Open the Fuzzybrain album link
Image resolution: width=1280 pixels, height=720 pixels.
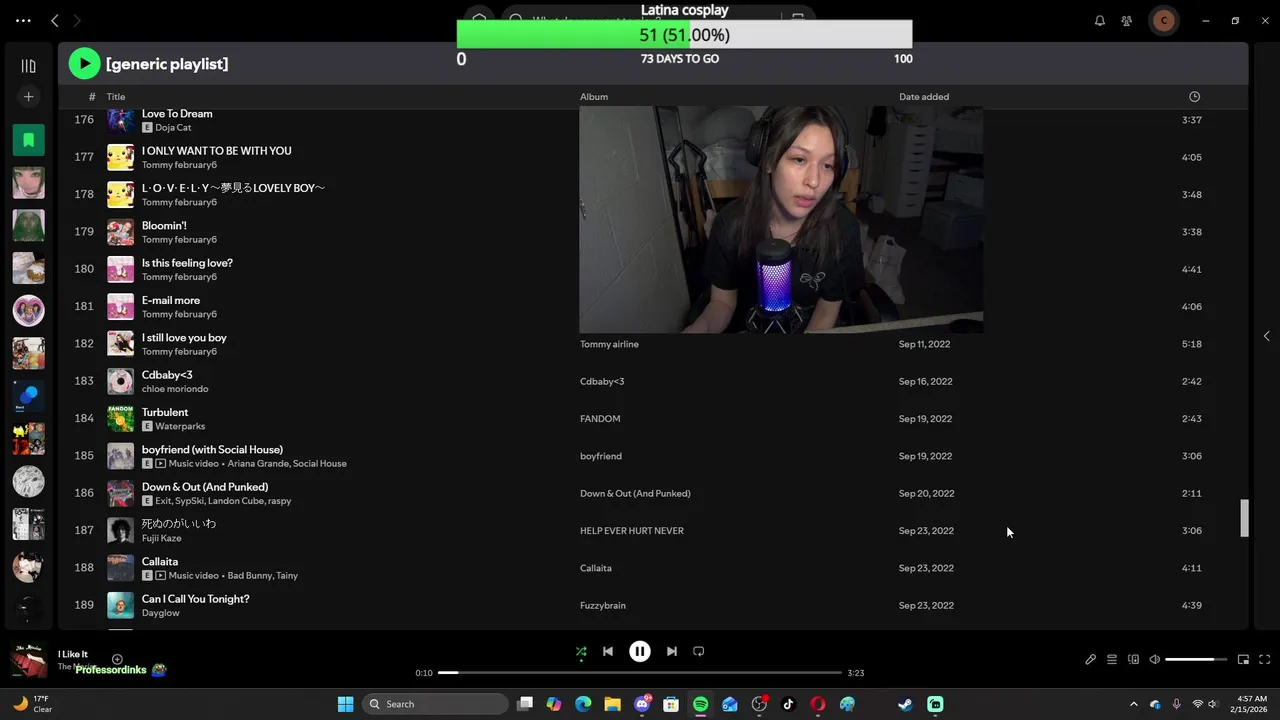click(x=605, y=606)
